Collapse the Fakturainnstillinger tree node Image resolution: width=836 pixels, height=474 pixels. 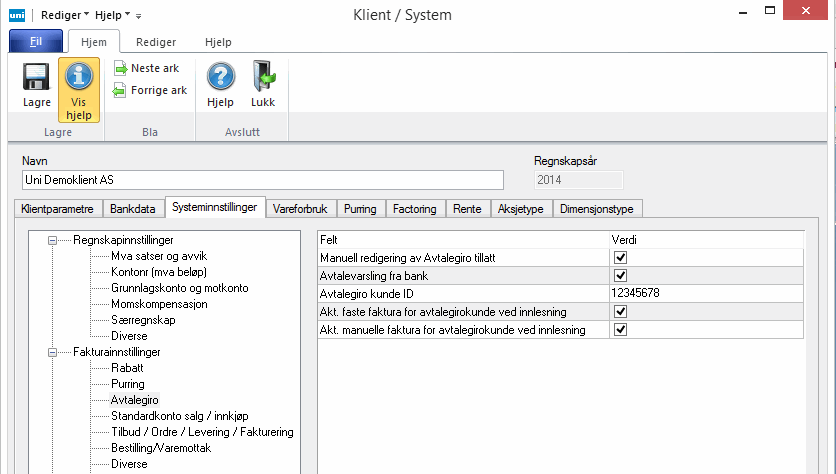[51, 352]
